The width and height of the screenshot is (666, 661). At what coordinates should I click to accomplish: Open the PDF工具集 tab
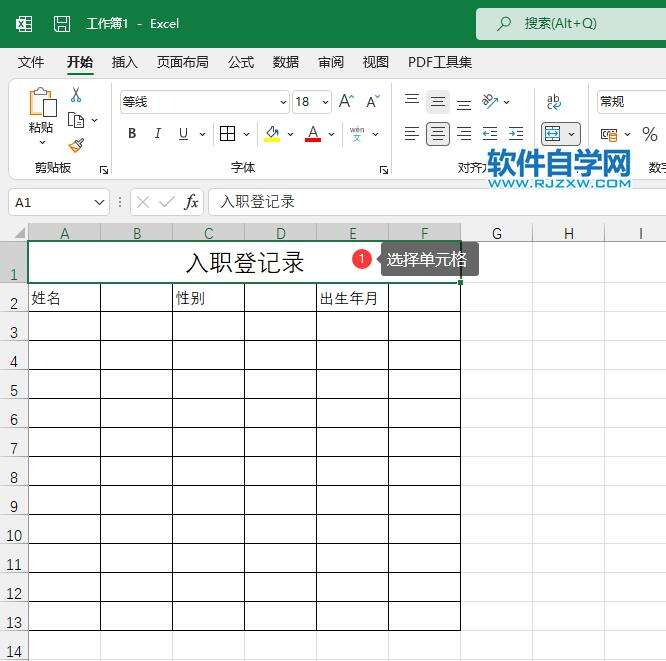pos(440,62)
